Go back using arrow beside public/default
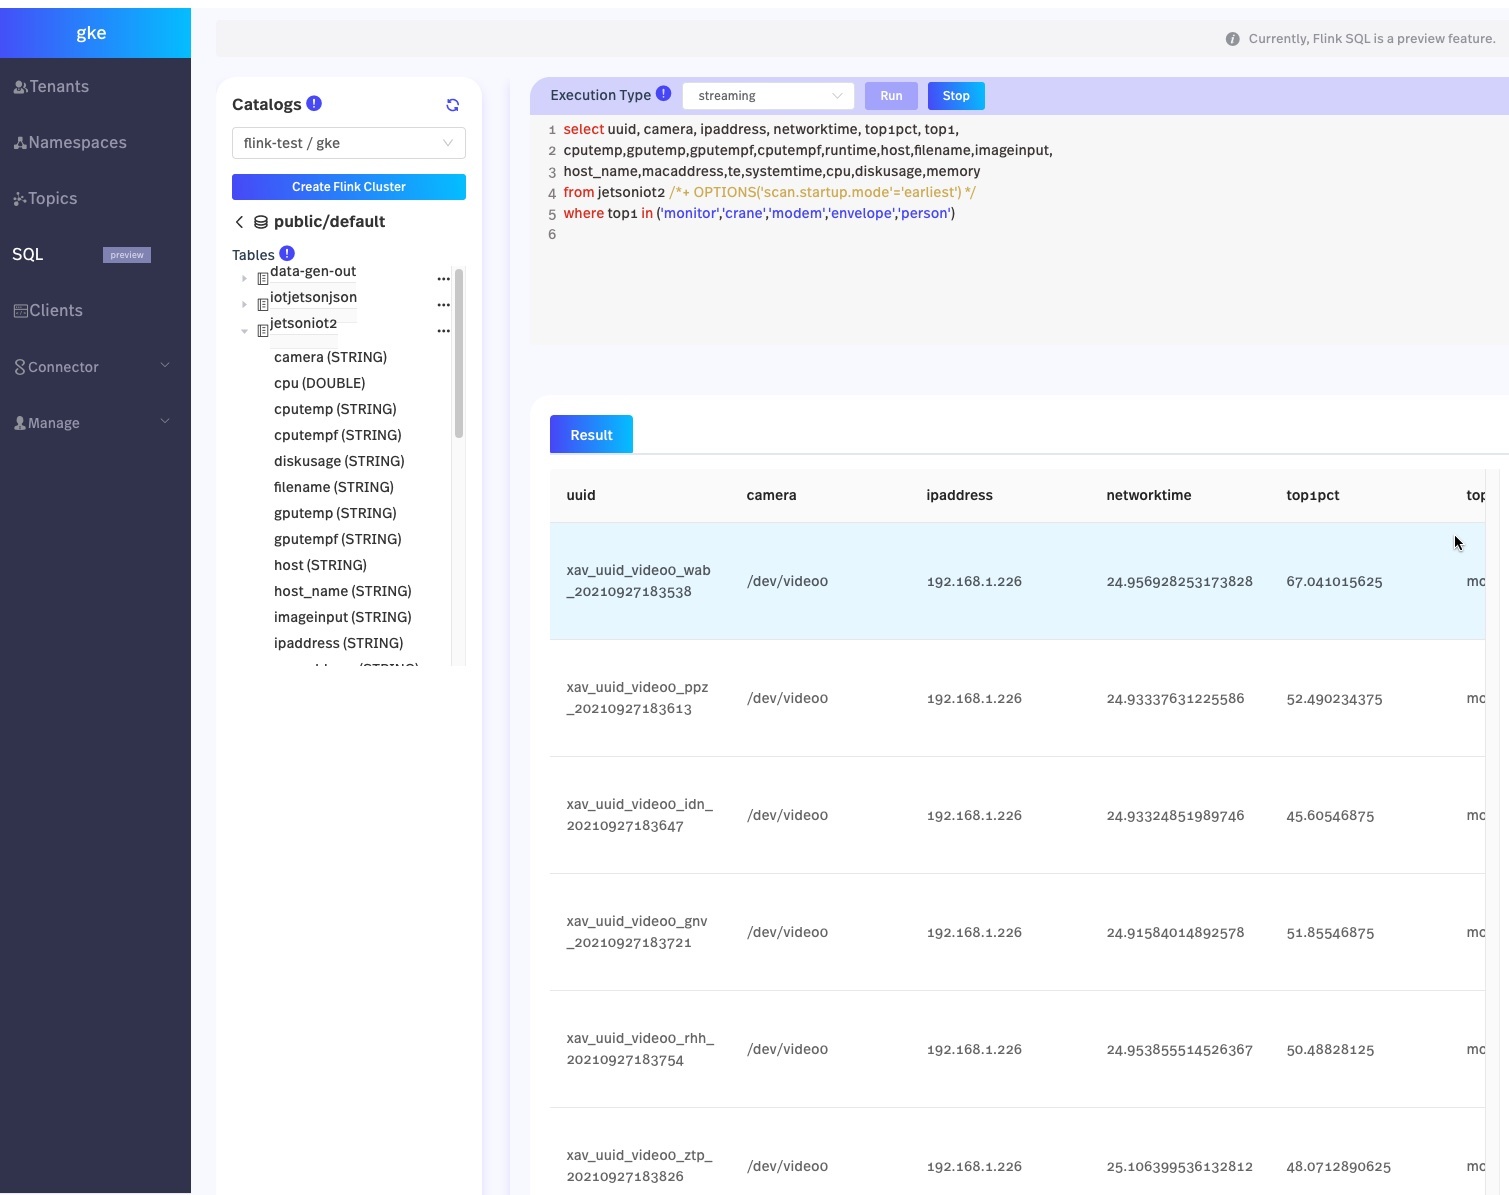1509x1195 pixels. (x=239, y=222)
